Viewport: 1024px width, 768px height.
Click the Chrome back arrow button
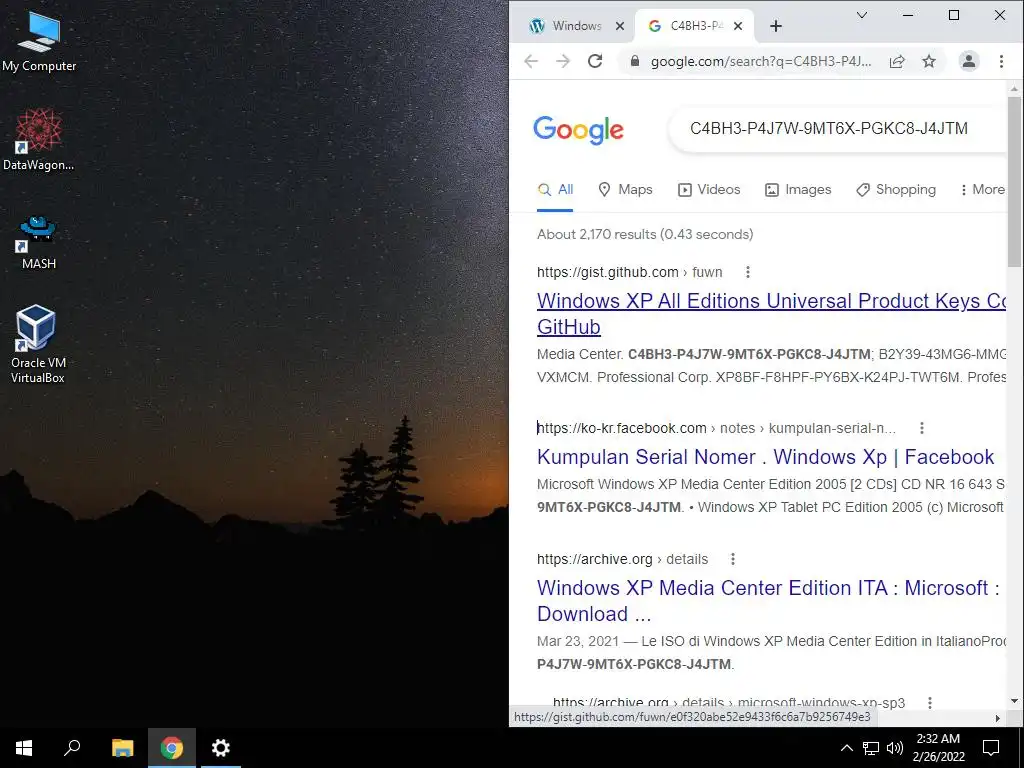(x=531, y=61)
